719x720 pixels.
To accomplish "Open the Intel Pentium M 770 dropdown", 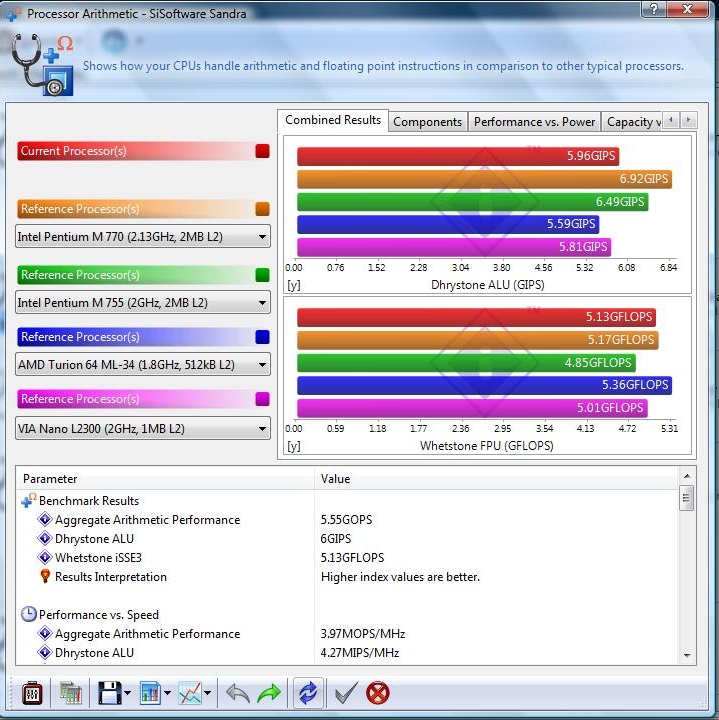I will 143,237.
